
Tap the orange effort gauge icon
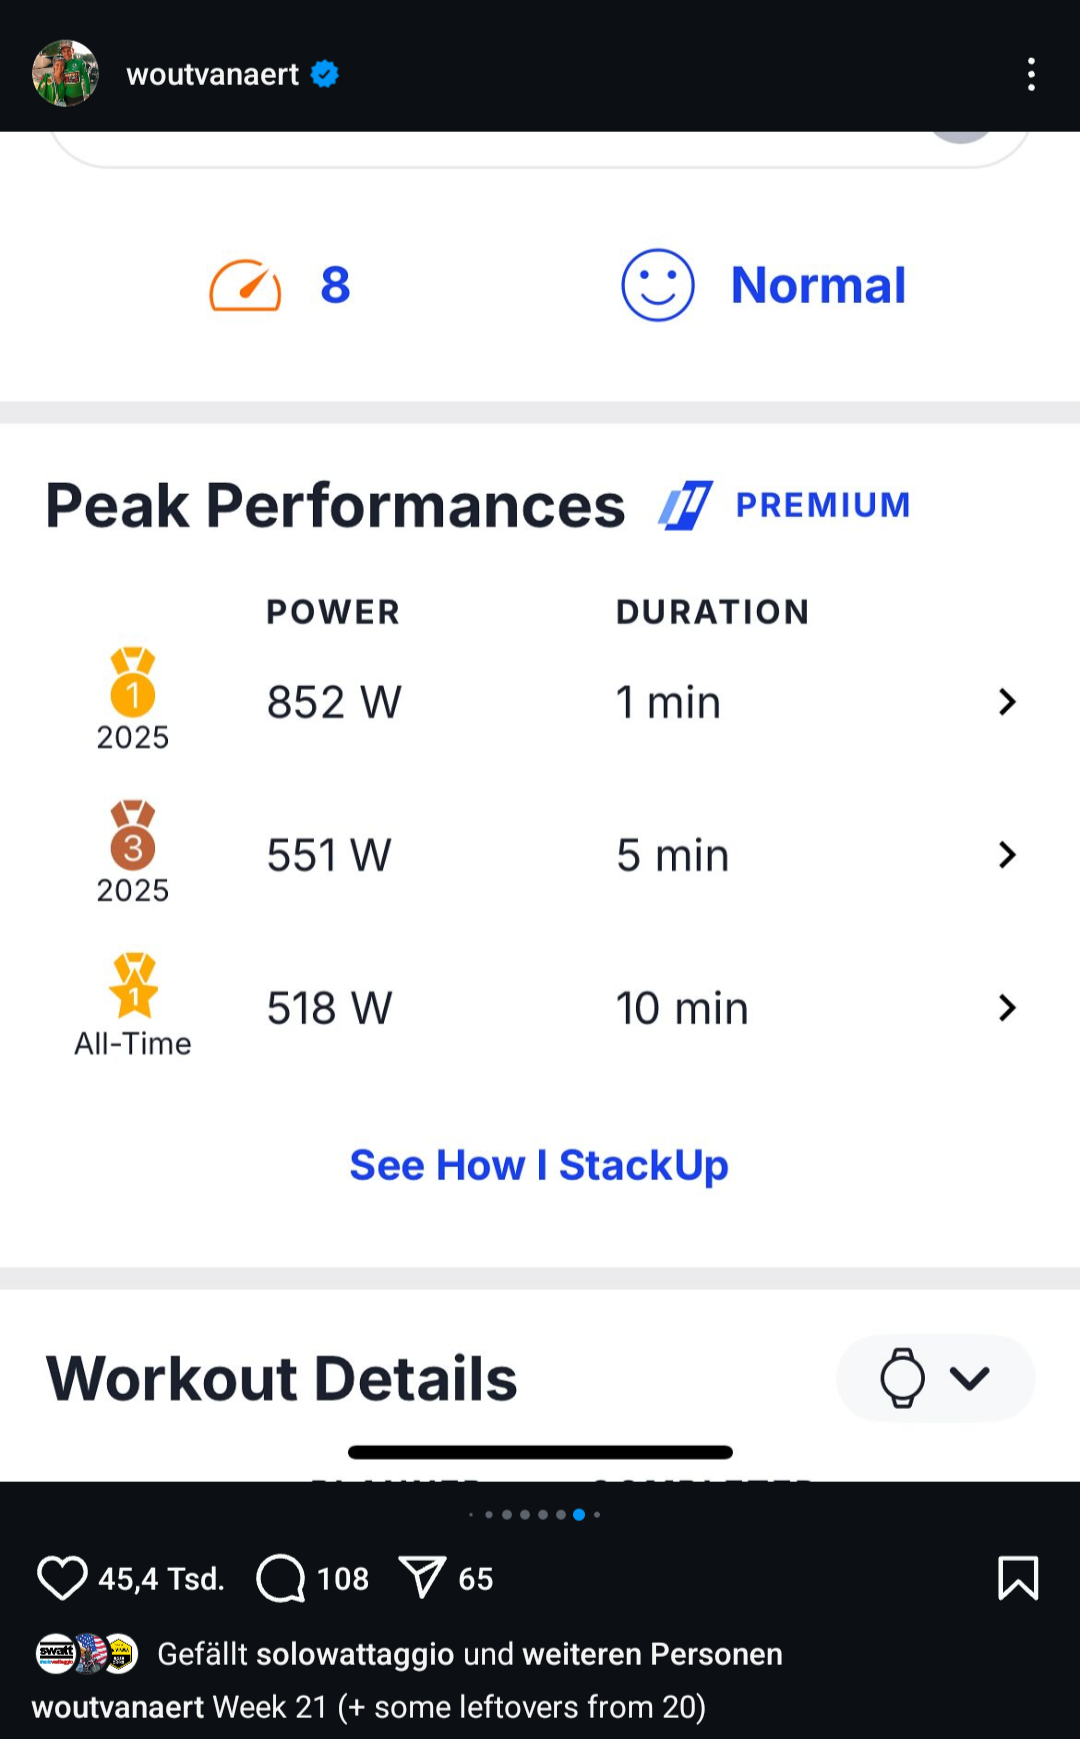[245, 286]
